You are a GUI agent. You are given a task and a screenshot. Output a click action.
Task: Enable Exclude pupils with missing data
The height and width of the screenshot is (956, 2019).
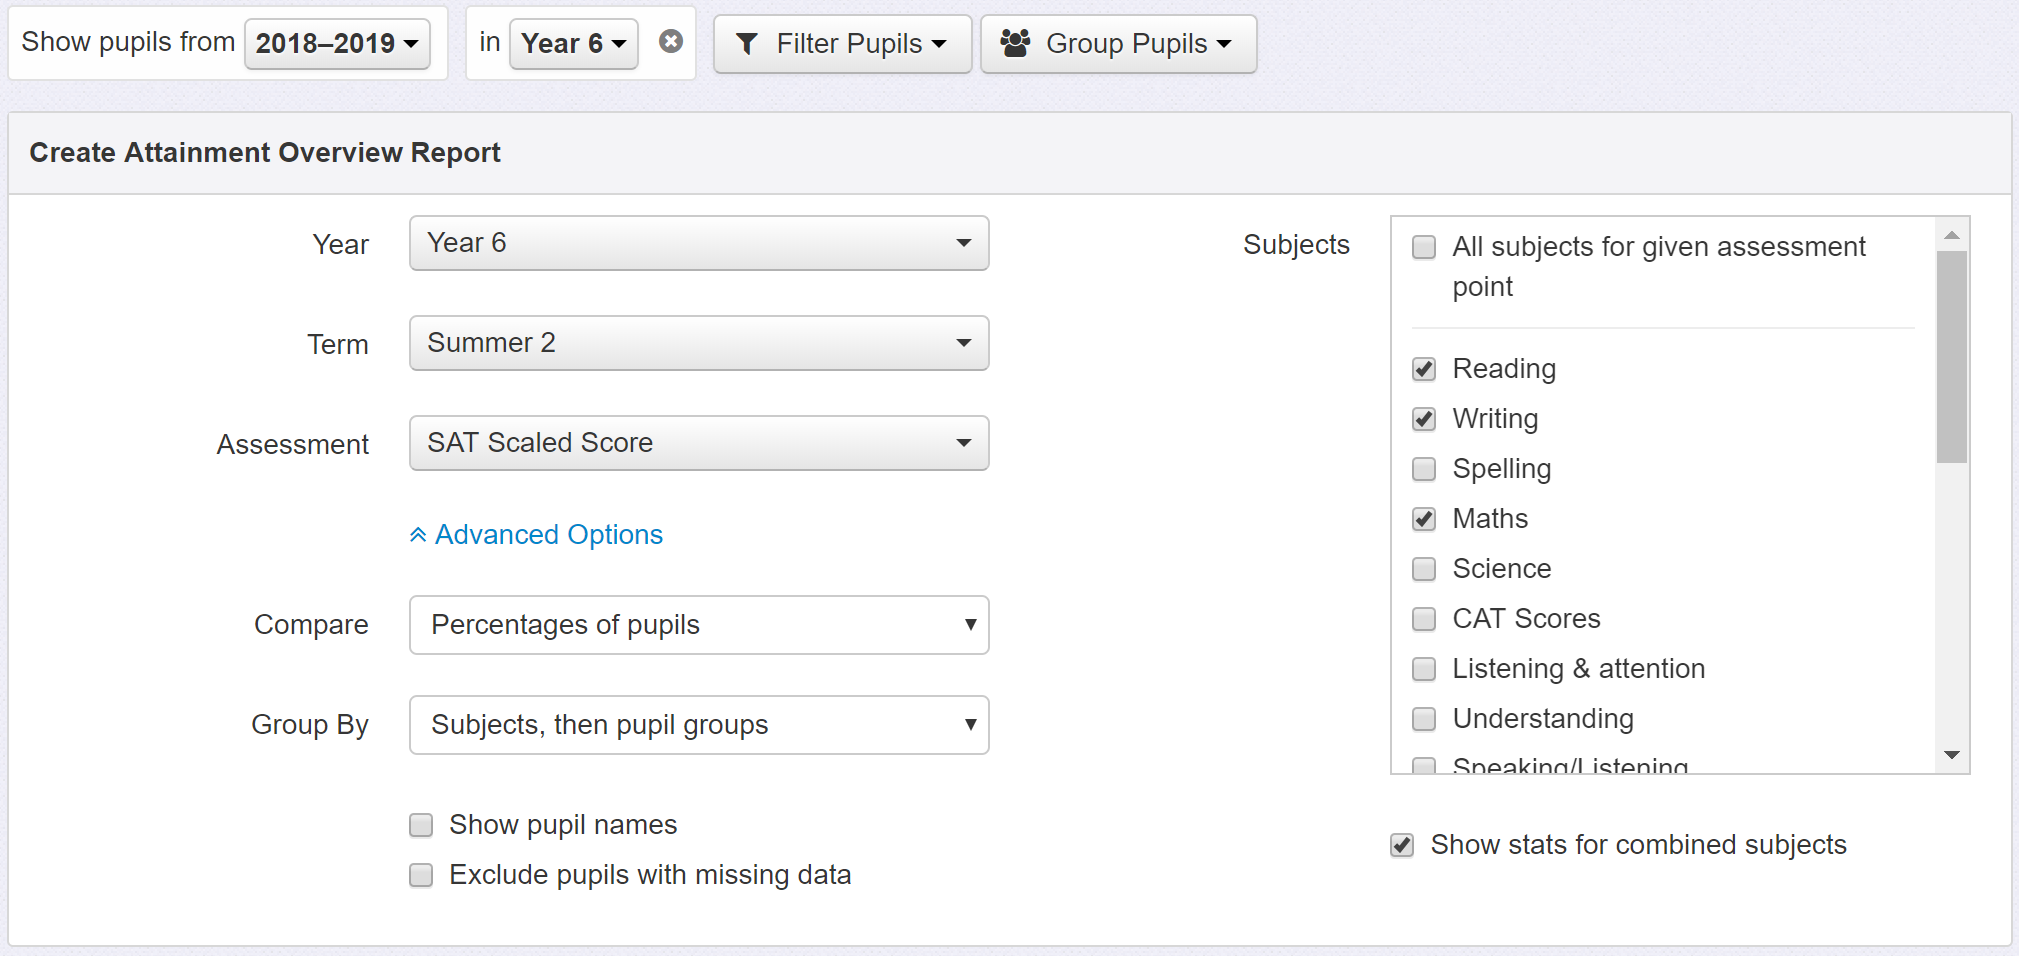coord(421,875)
